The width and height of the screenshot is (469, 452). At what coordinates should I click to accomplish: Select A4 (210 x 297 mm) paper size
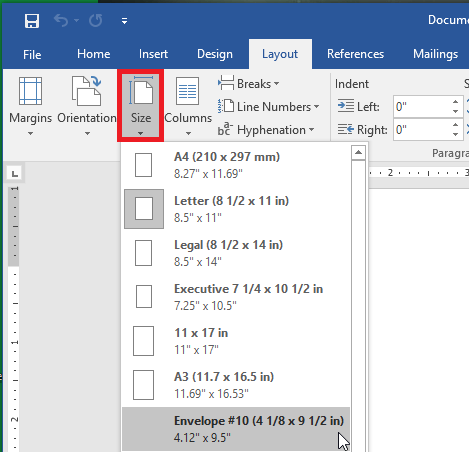point(236,165)
